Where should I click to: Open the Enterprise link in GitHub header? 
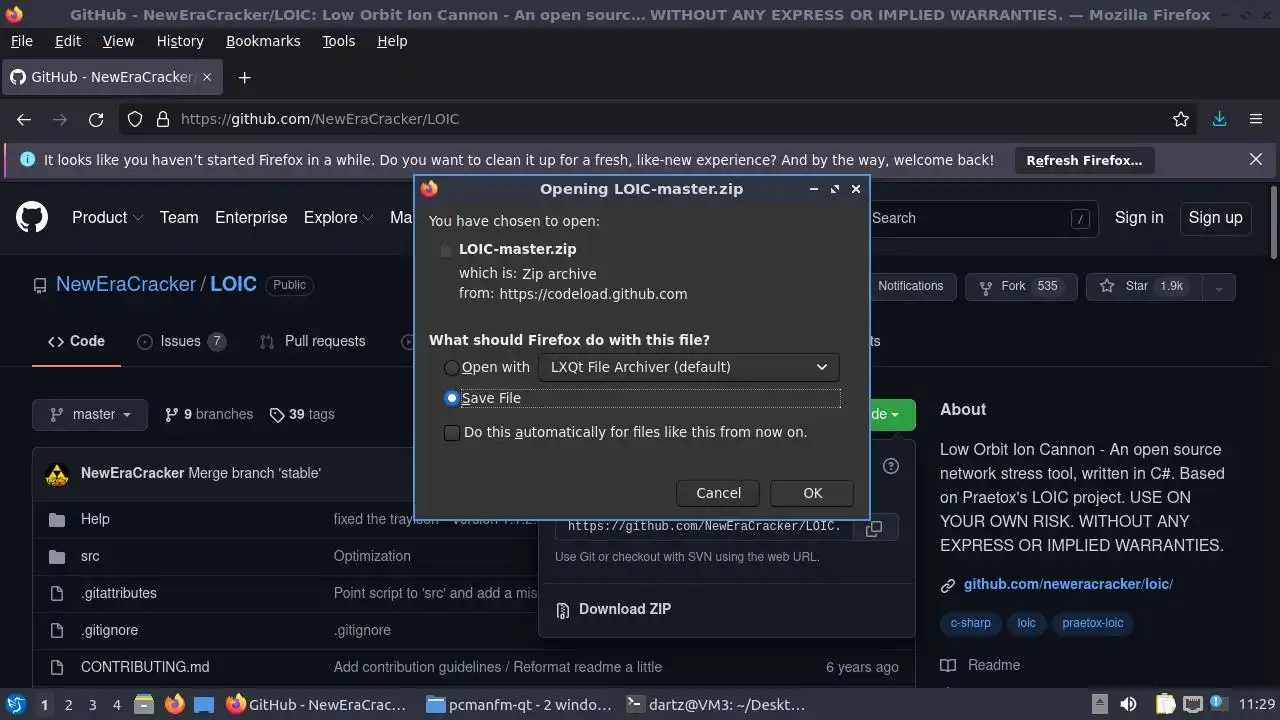point(251,217)
